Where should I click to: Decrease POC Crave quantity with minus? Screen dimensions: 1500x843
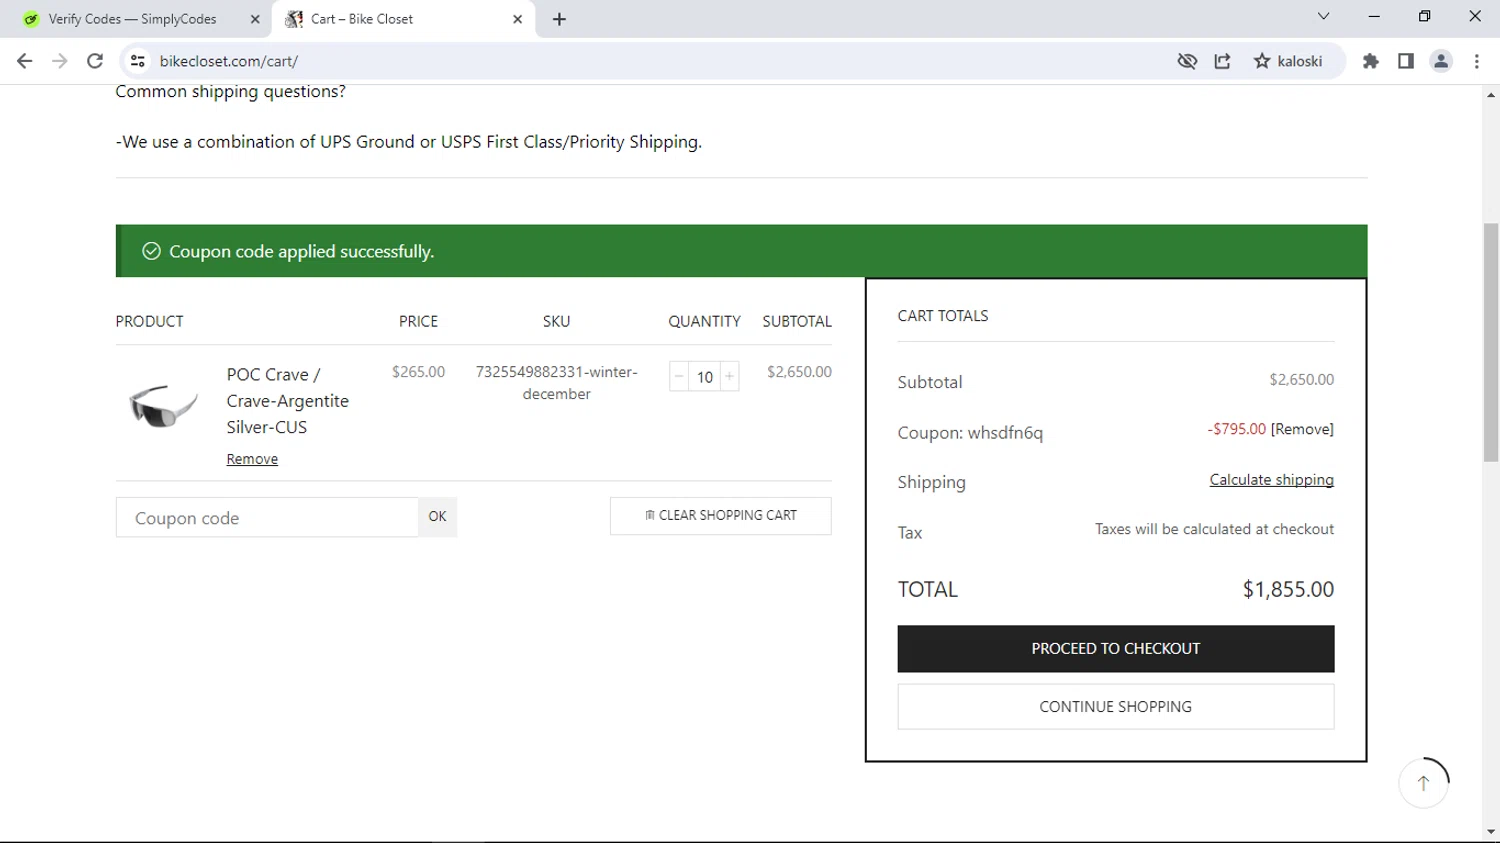coord(679,376)
